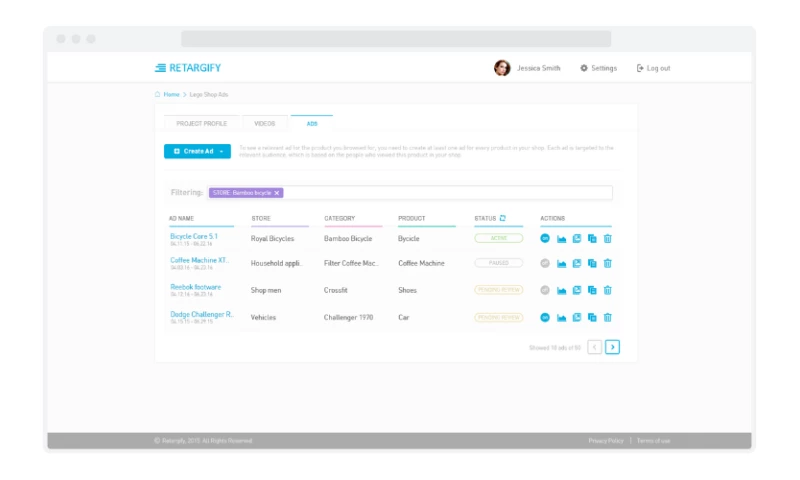Screen dimensions: 800x480
Task: View statistics chart for Bicycle Care 5.1
Action: 561,238
